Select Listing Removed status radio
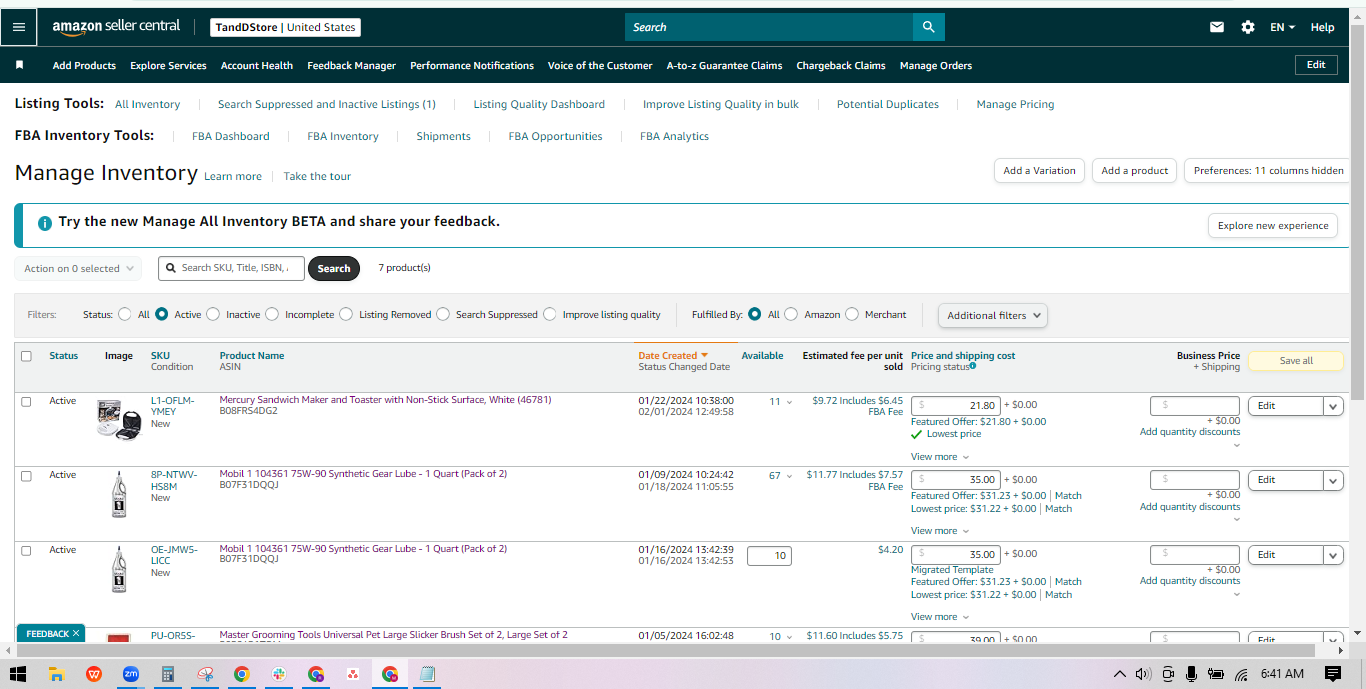 (346, 314)
